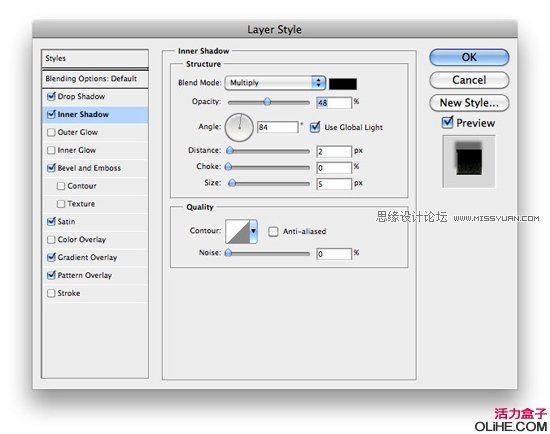Confirm with the OK button
Viewport: 550px width, 434px height.
pyautogui.click(x=469, y=57)
